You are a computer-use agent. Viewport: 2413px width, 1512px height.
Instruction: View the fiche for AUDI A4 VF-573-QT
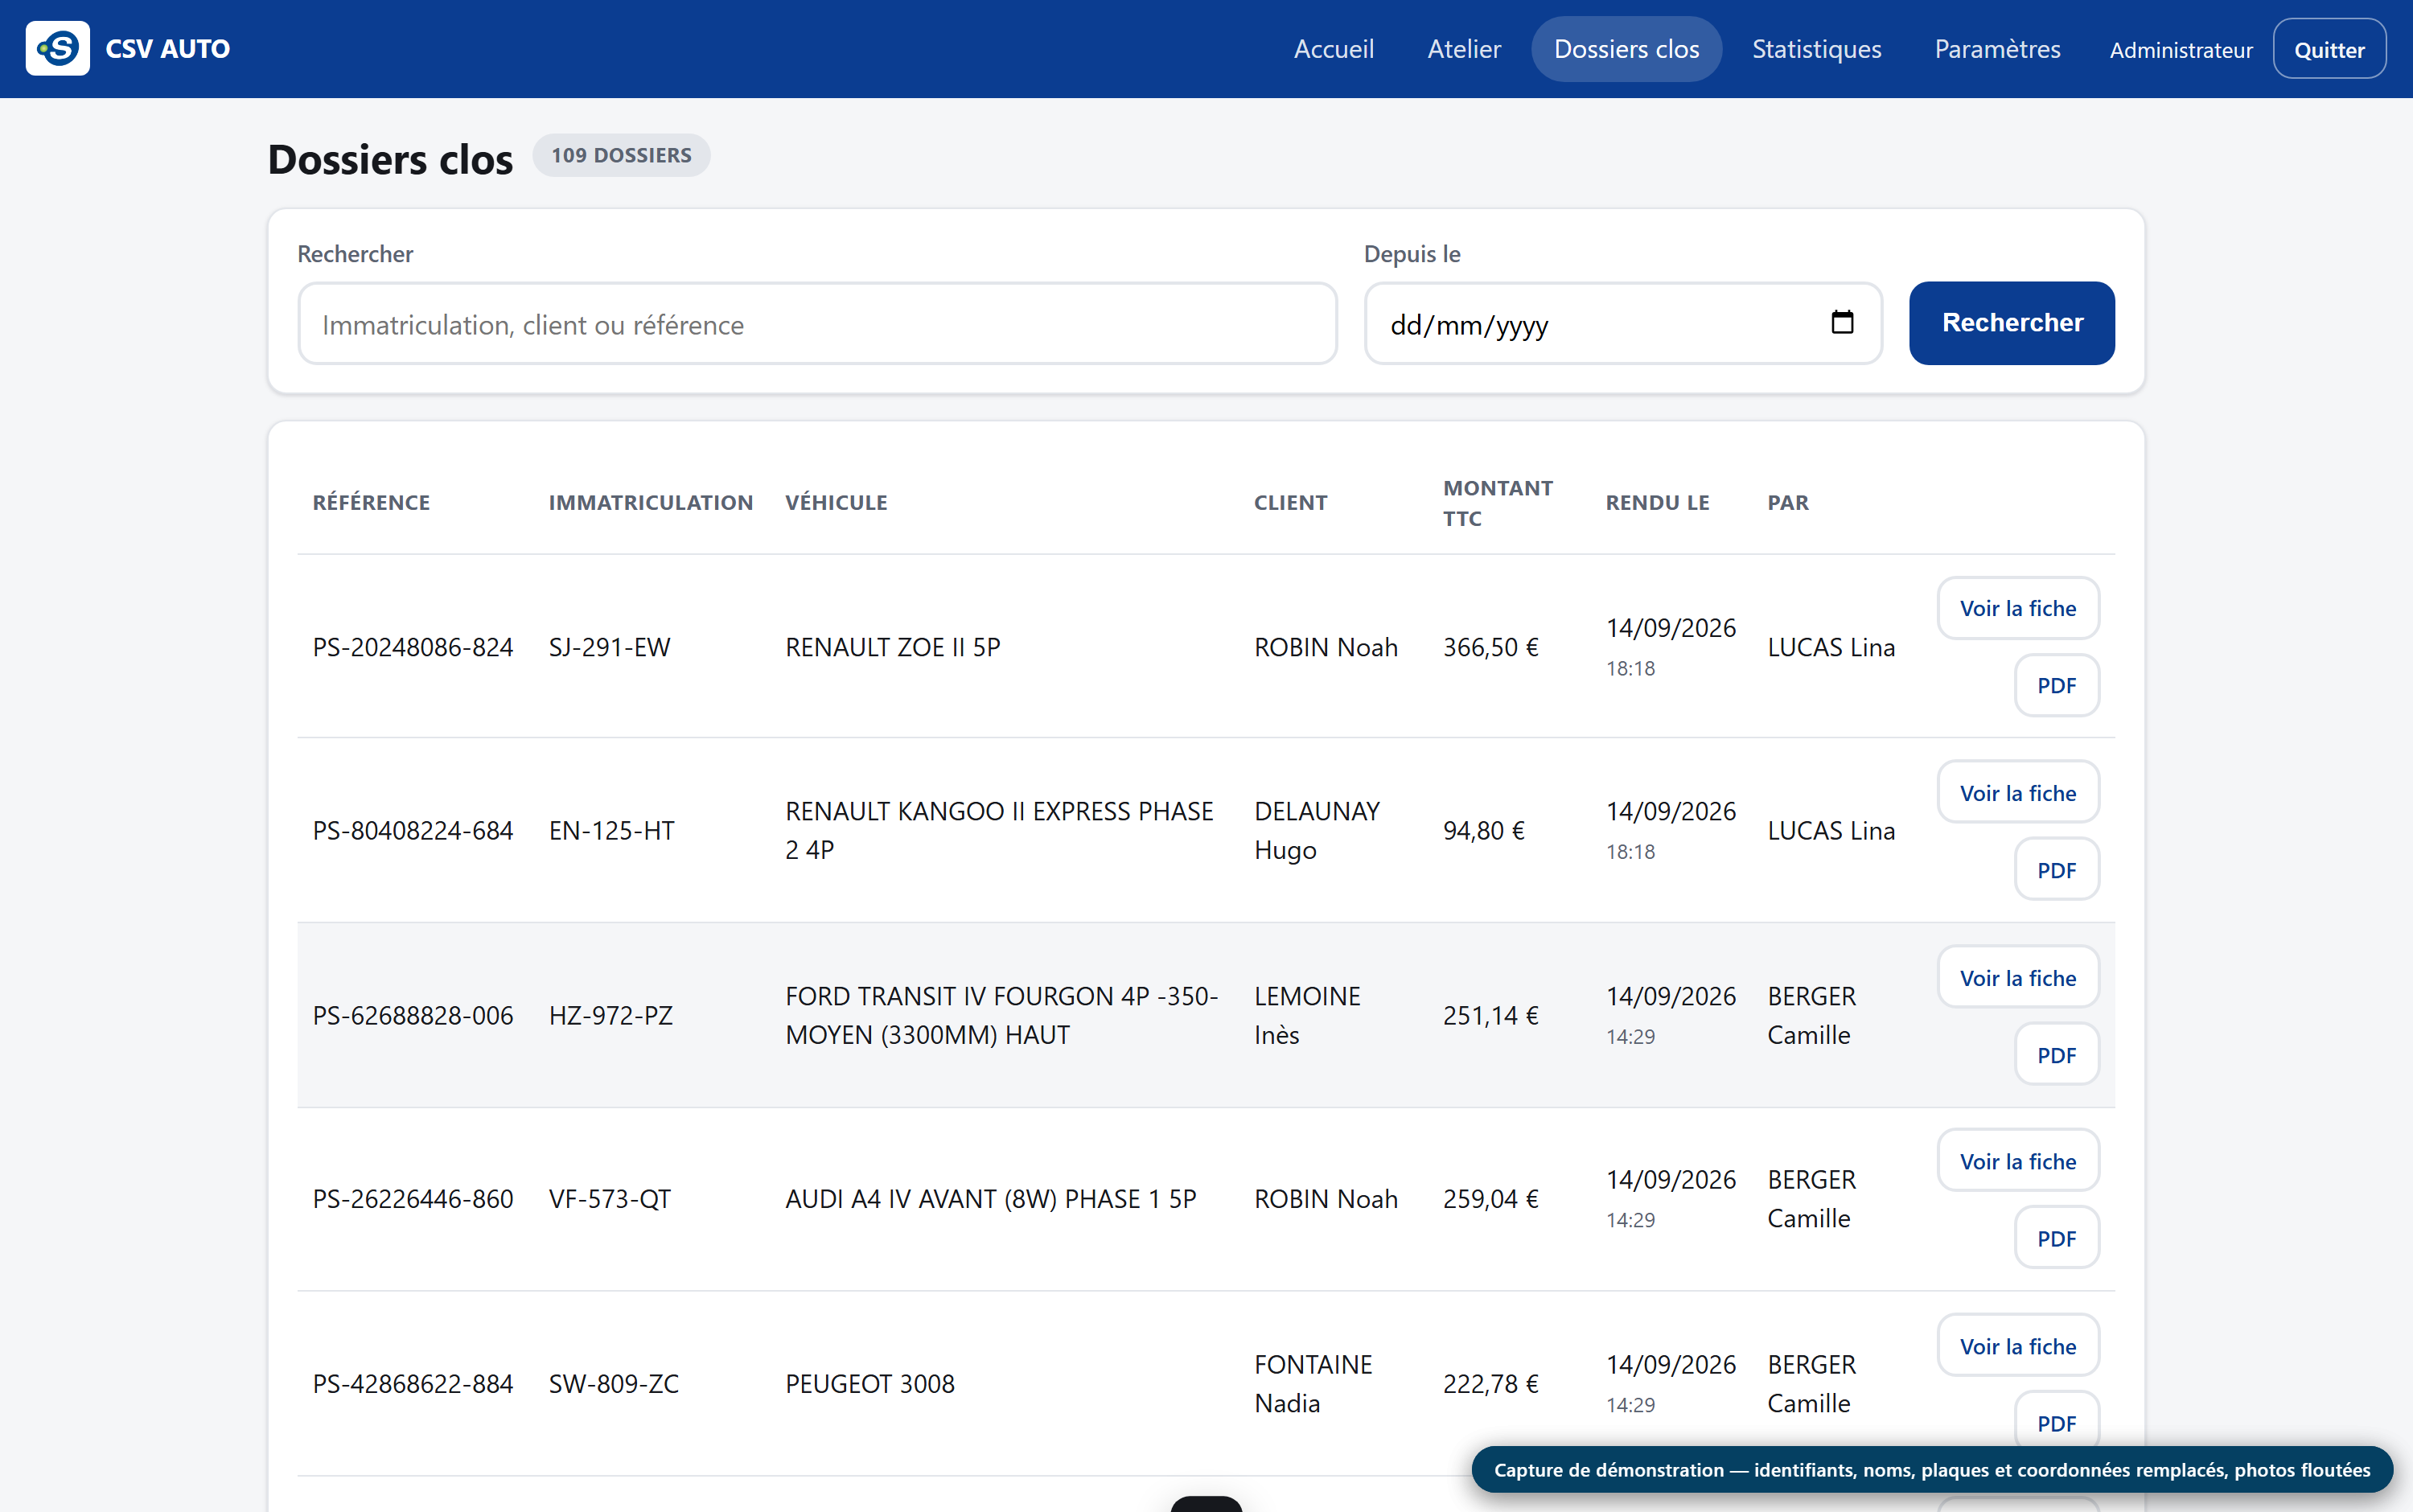[x=2017, y=1161]
